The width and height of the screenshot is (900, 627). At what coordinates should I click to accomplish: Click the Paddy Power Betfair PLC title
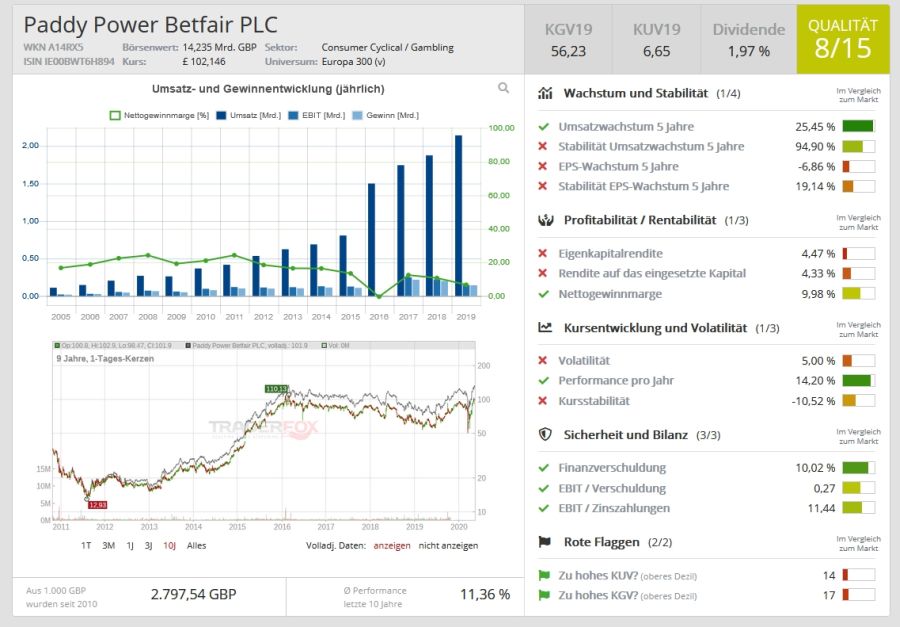pos(150,25)
